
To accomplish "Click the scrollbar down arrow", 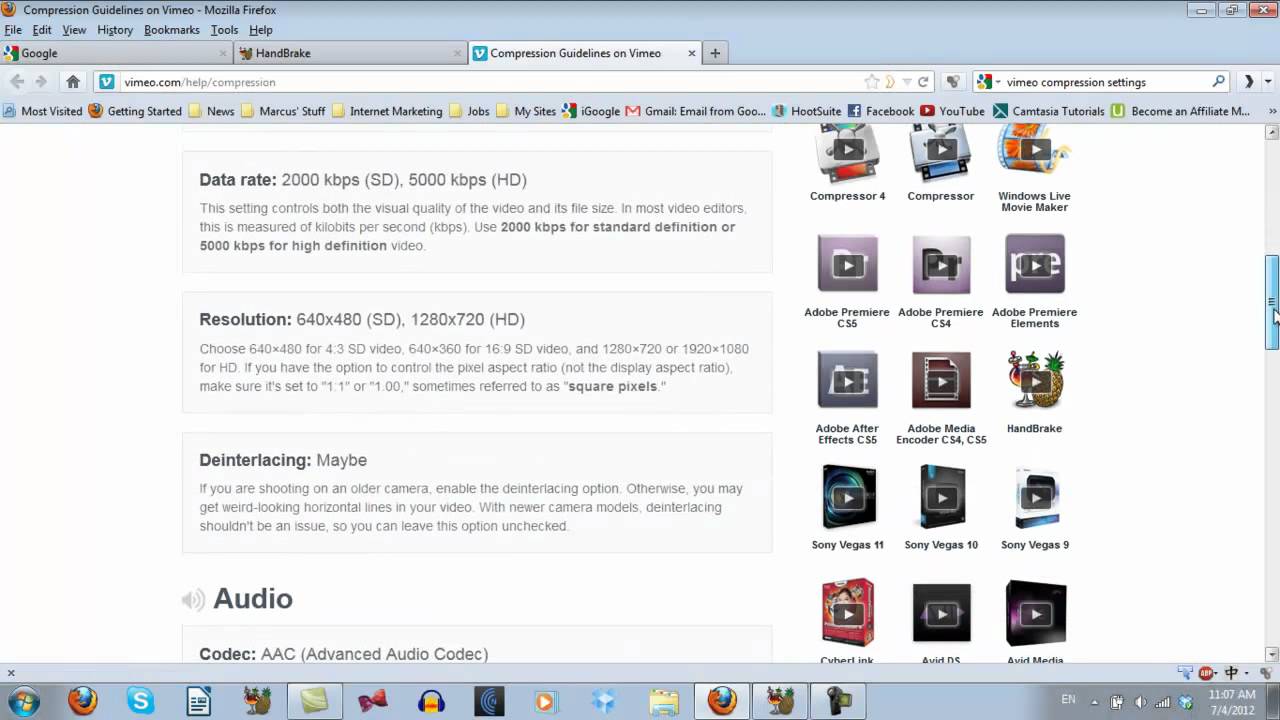I will click(x=1272, y=653).
